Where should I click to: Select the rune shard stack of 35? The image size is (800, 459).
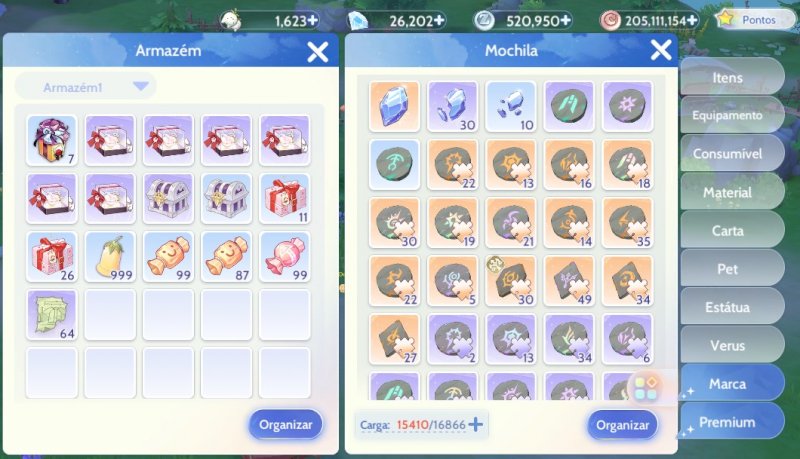[627, 223]
